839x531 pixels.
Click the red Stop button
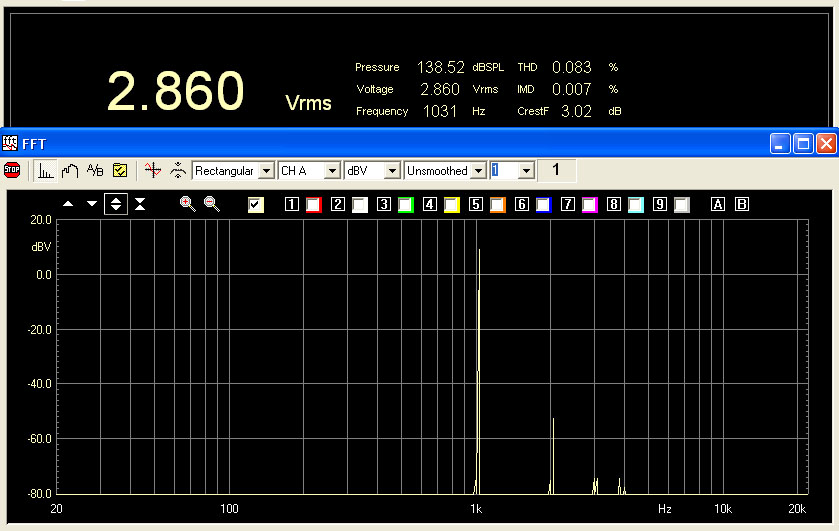click(x=12, y=170)
